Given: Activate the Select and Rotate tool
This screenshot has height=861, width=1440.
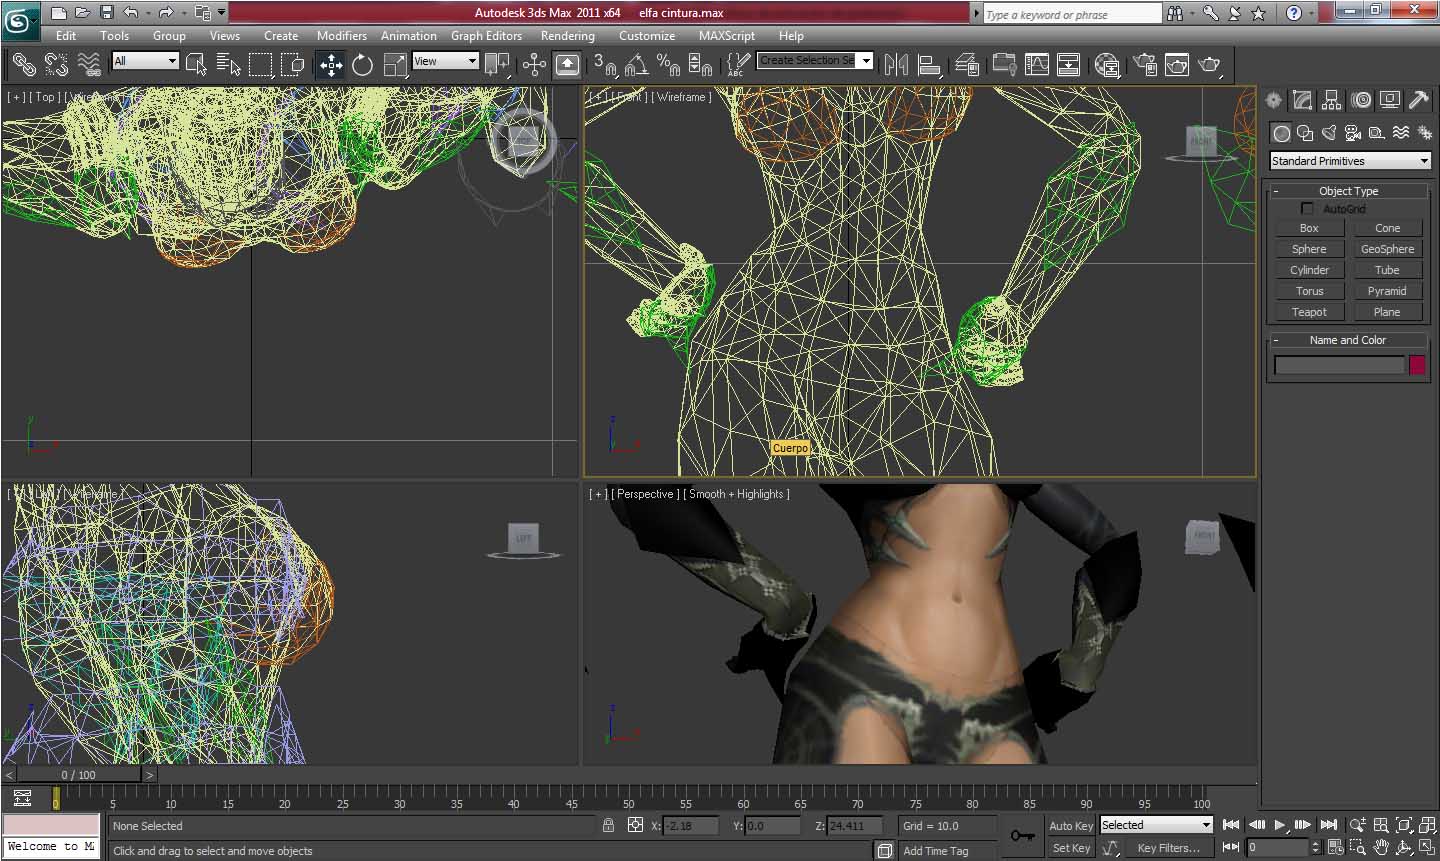Looking at the screenshot, I should pyautogui.click(x=362, y=65).
